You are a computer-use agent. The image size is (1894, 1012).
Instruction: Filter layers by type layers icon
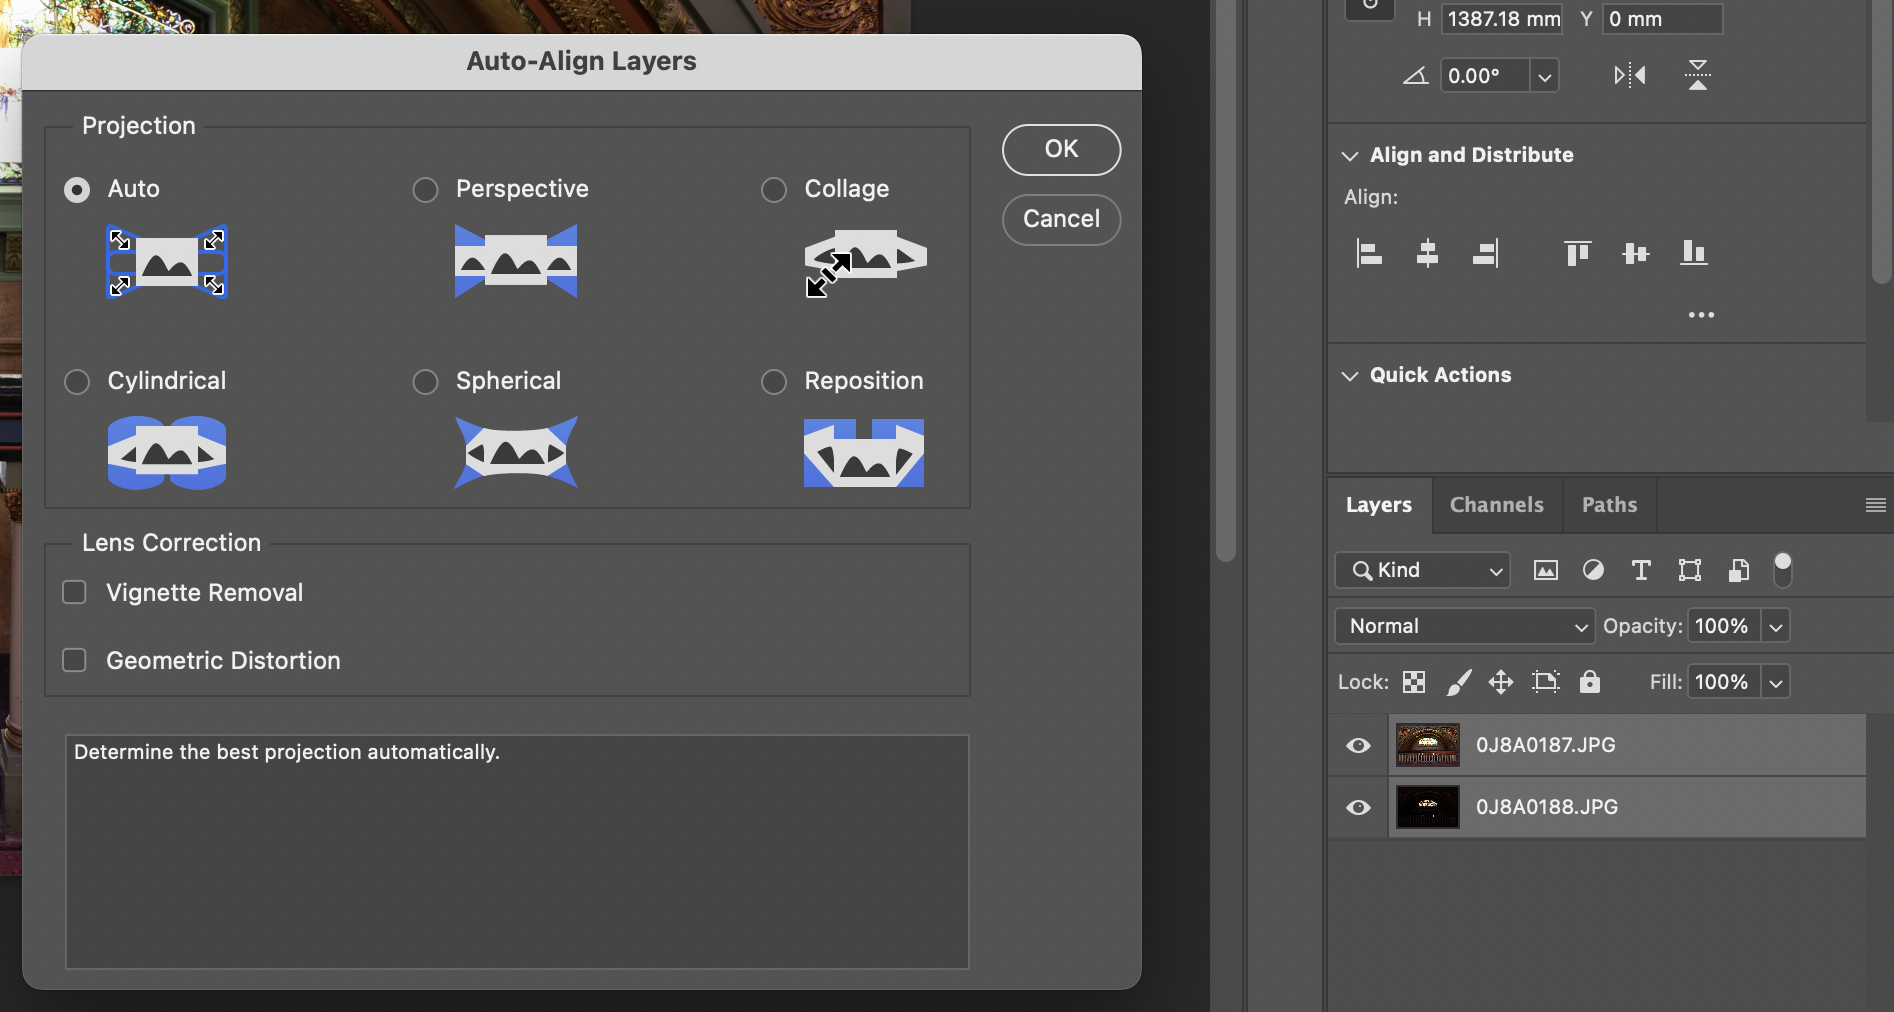click(1641, 570)
